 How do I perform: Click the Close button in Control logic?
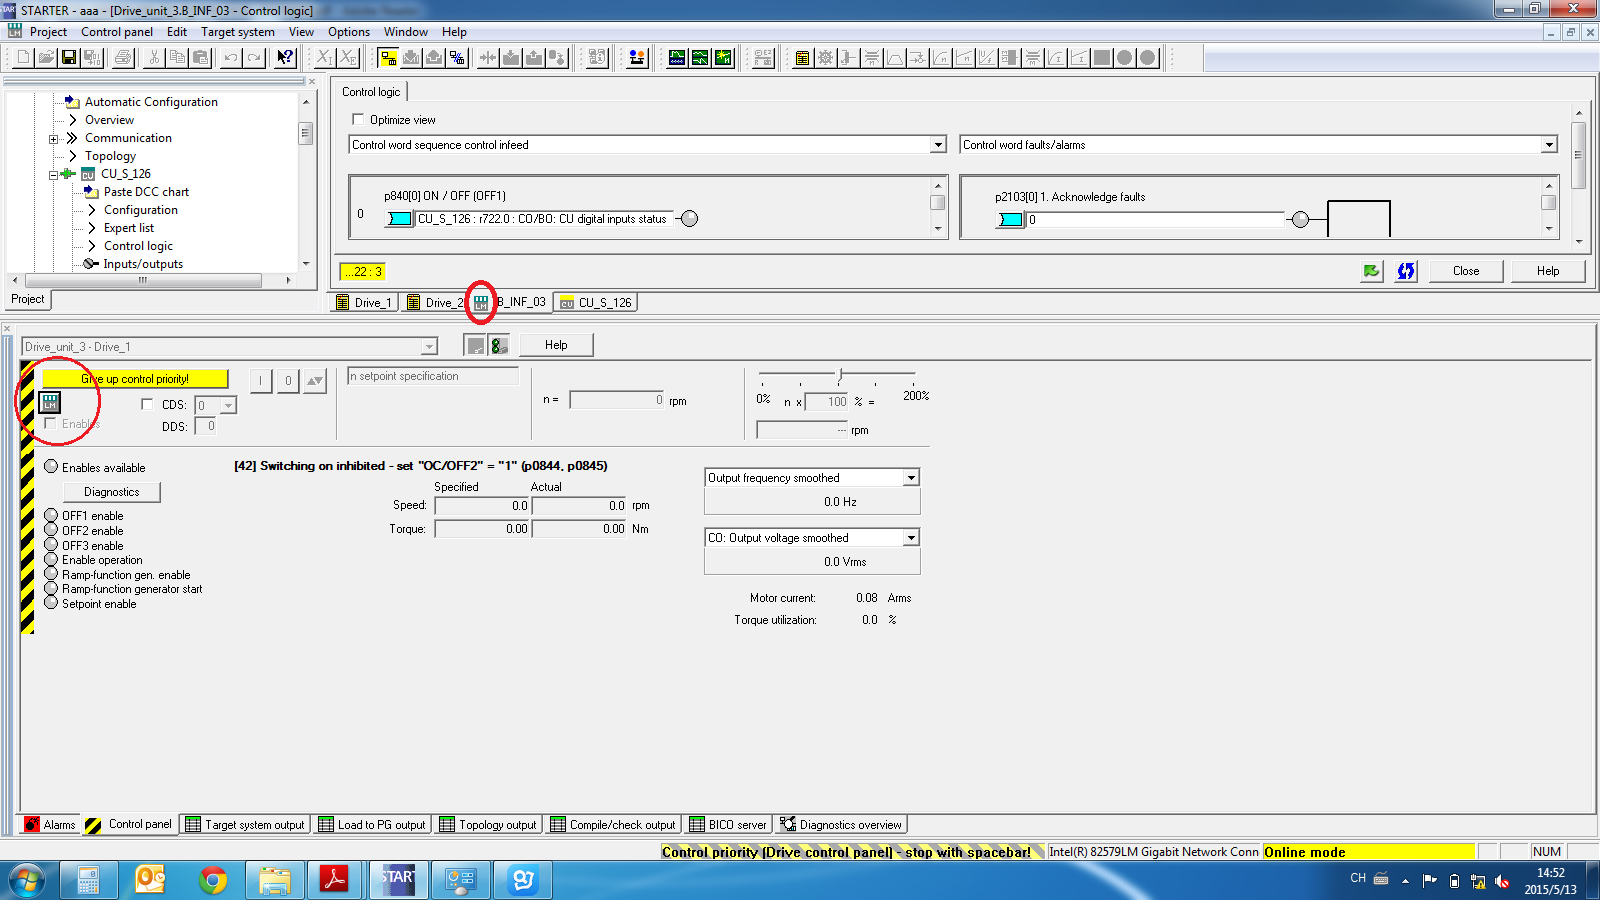click(x=1466, y=271)
